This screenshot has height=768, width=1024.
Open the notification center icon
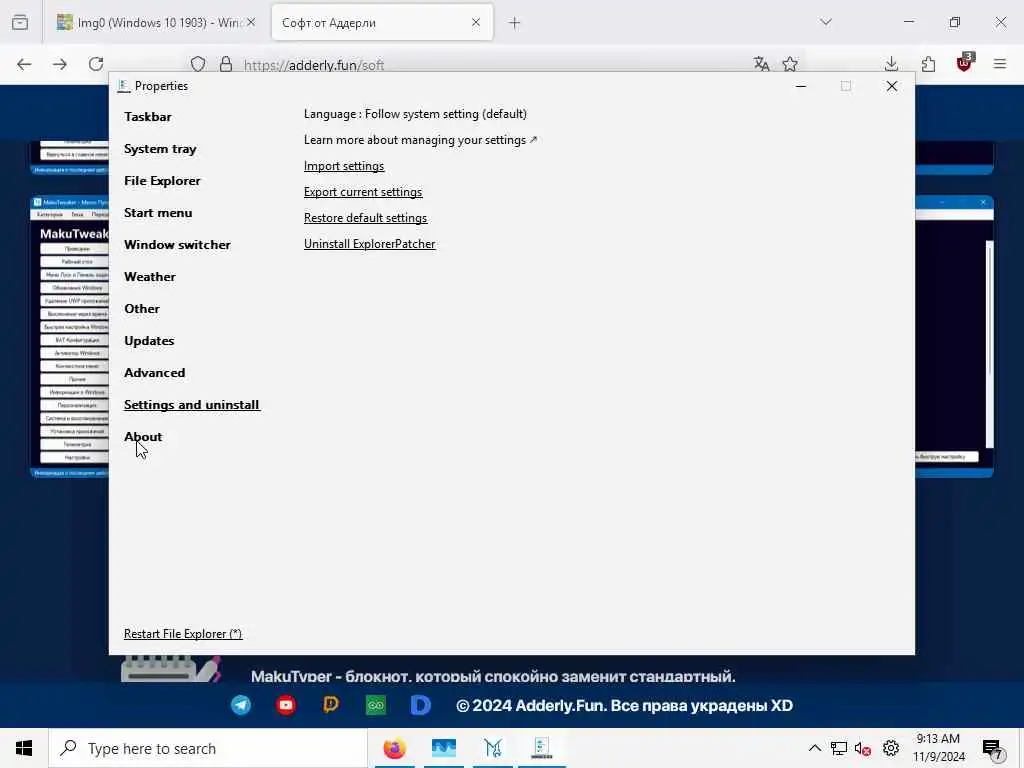(x=993, y=750)
